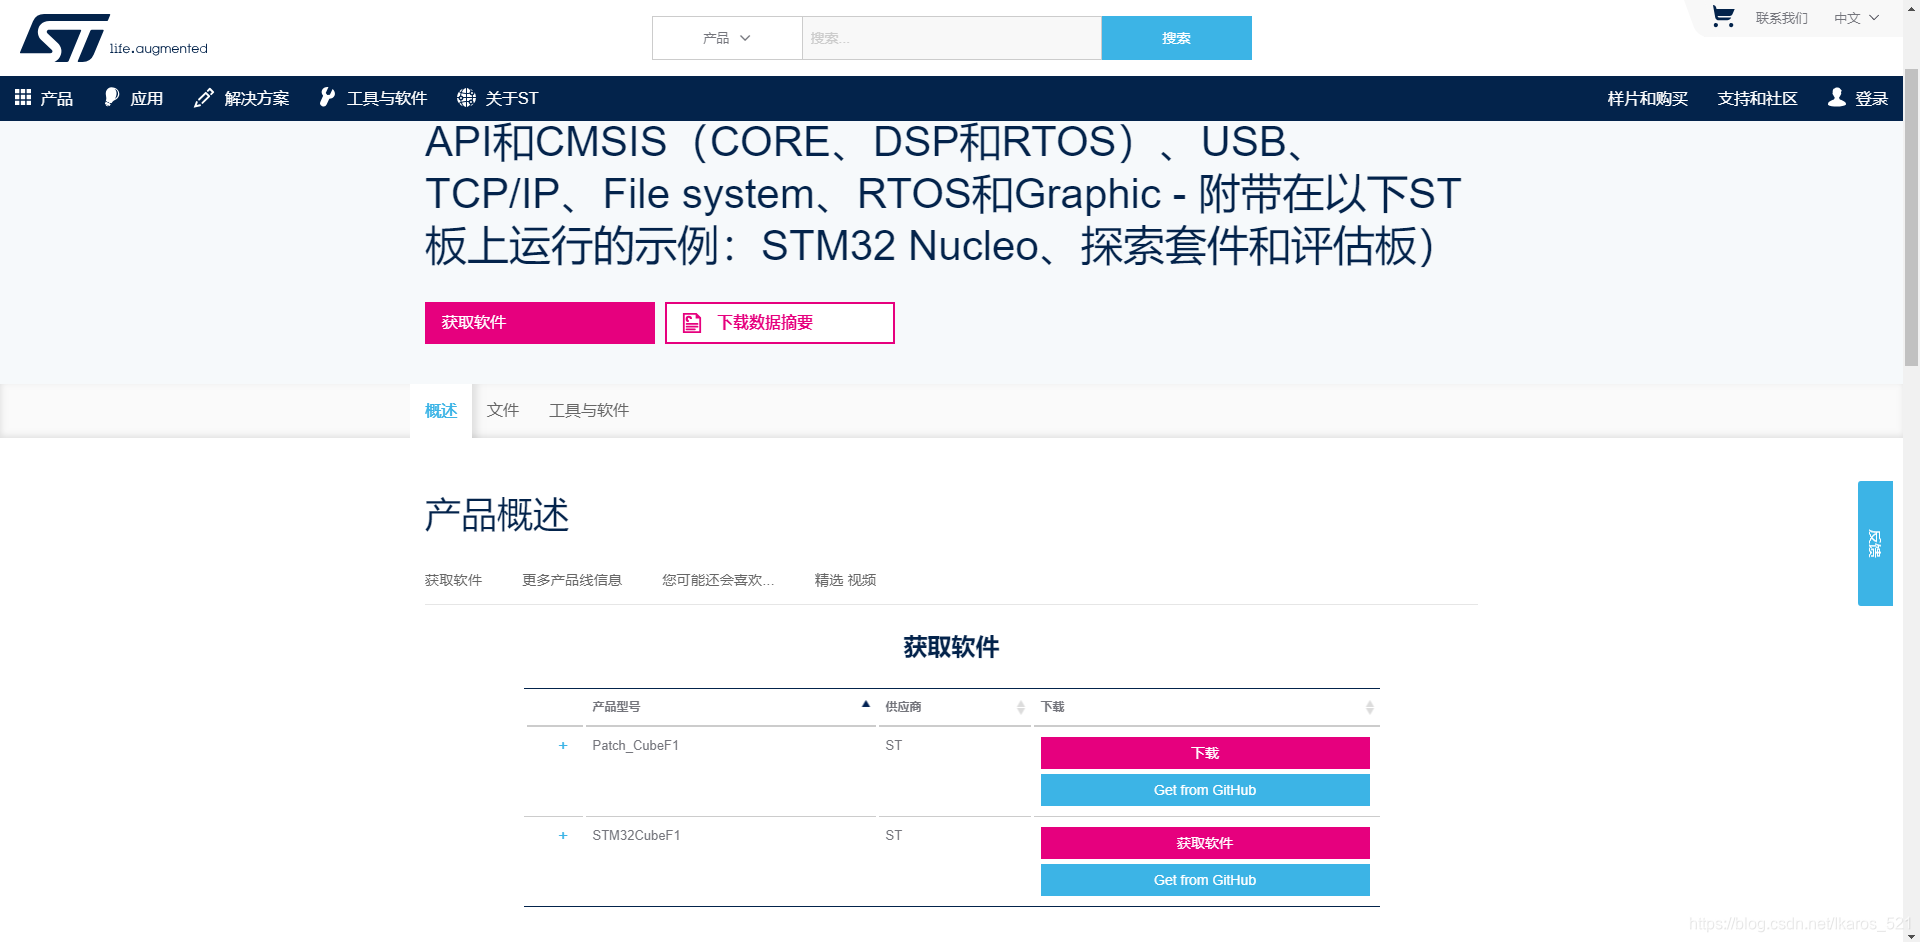Sort table by 产品型号 column

point(731,707)
